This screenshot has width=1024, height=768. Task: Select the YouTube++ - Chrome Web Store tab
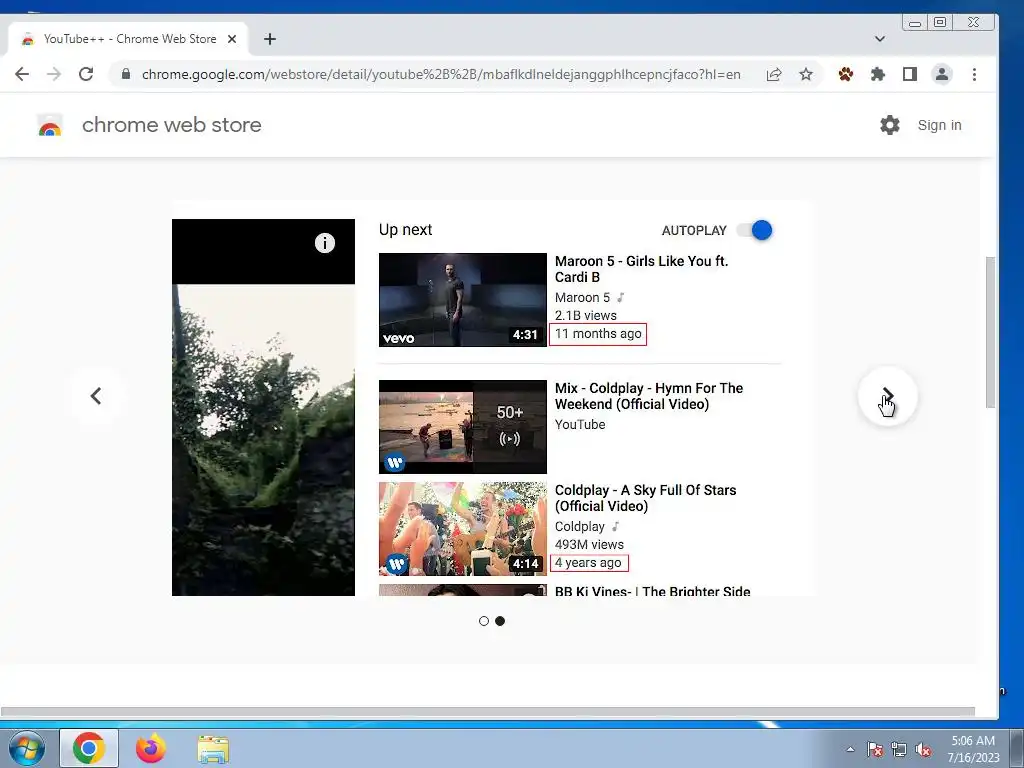pos(129,39)
